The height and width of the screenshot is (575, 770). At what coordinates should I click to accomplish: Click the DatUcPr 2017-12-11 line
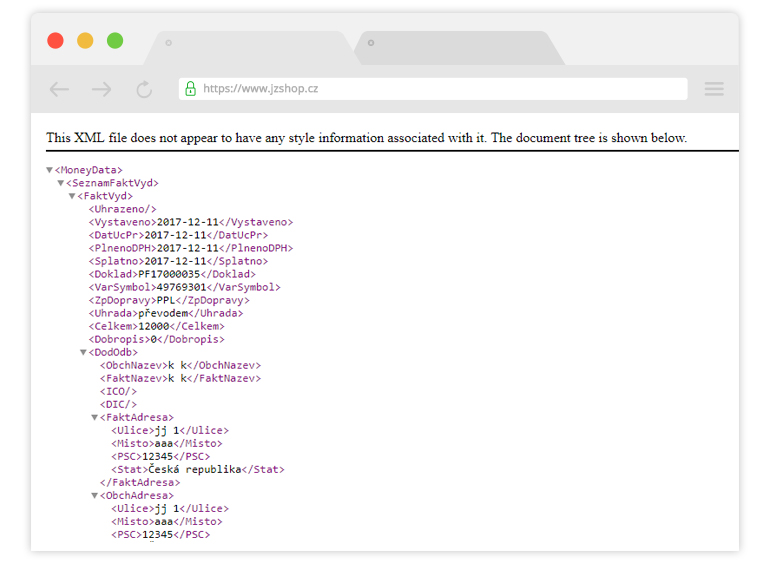coord(178,235)
